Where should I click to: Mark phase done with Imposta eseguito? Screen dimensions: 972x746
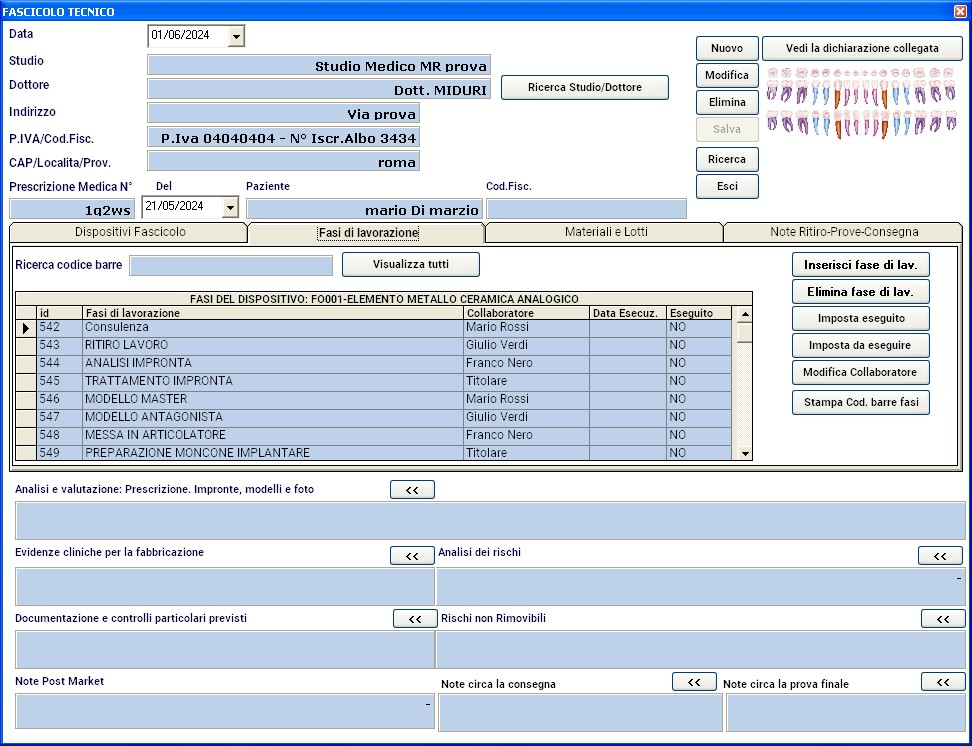click(860, 319)
